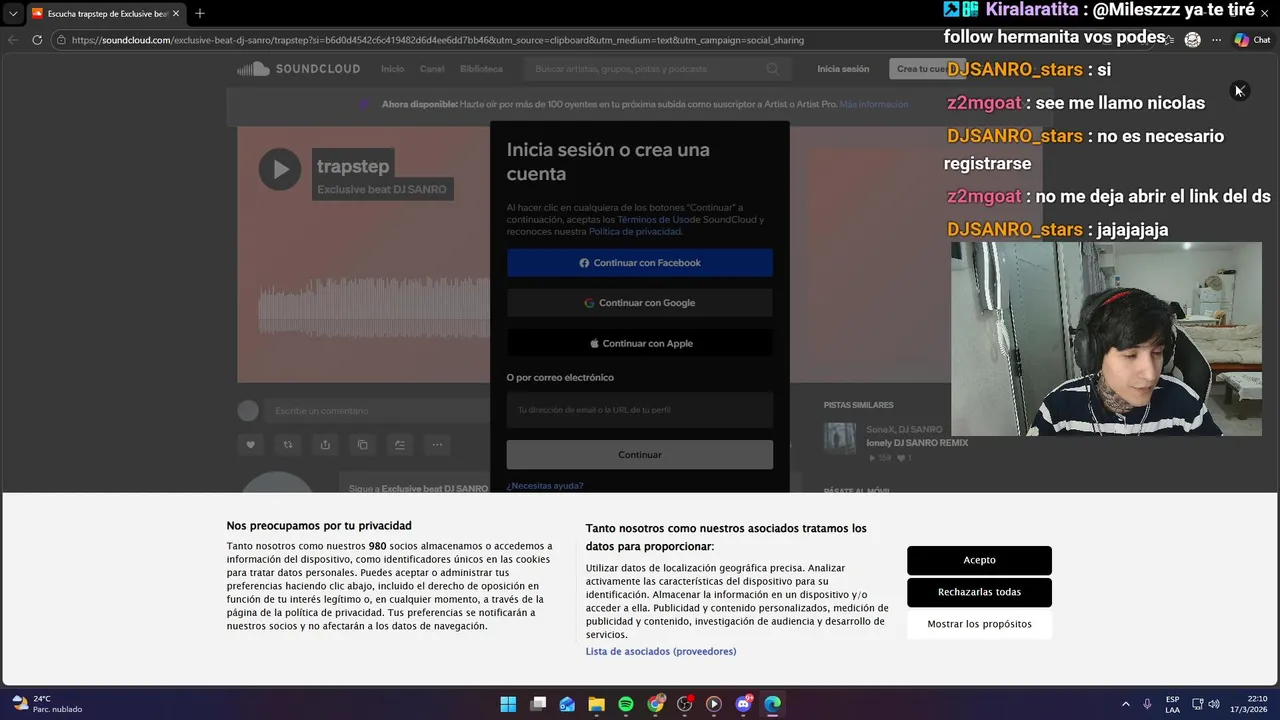Screen dimensions: 1280x720
Task: Open lonely DJ SANRO REMIX thumbnail
Action: click(x=840, y=438)
